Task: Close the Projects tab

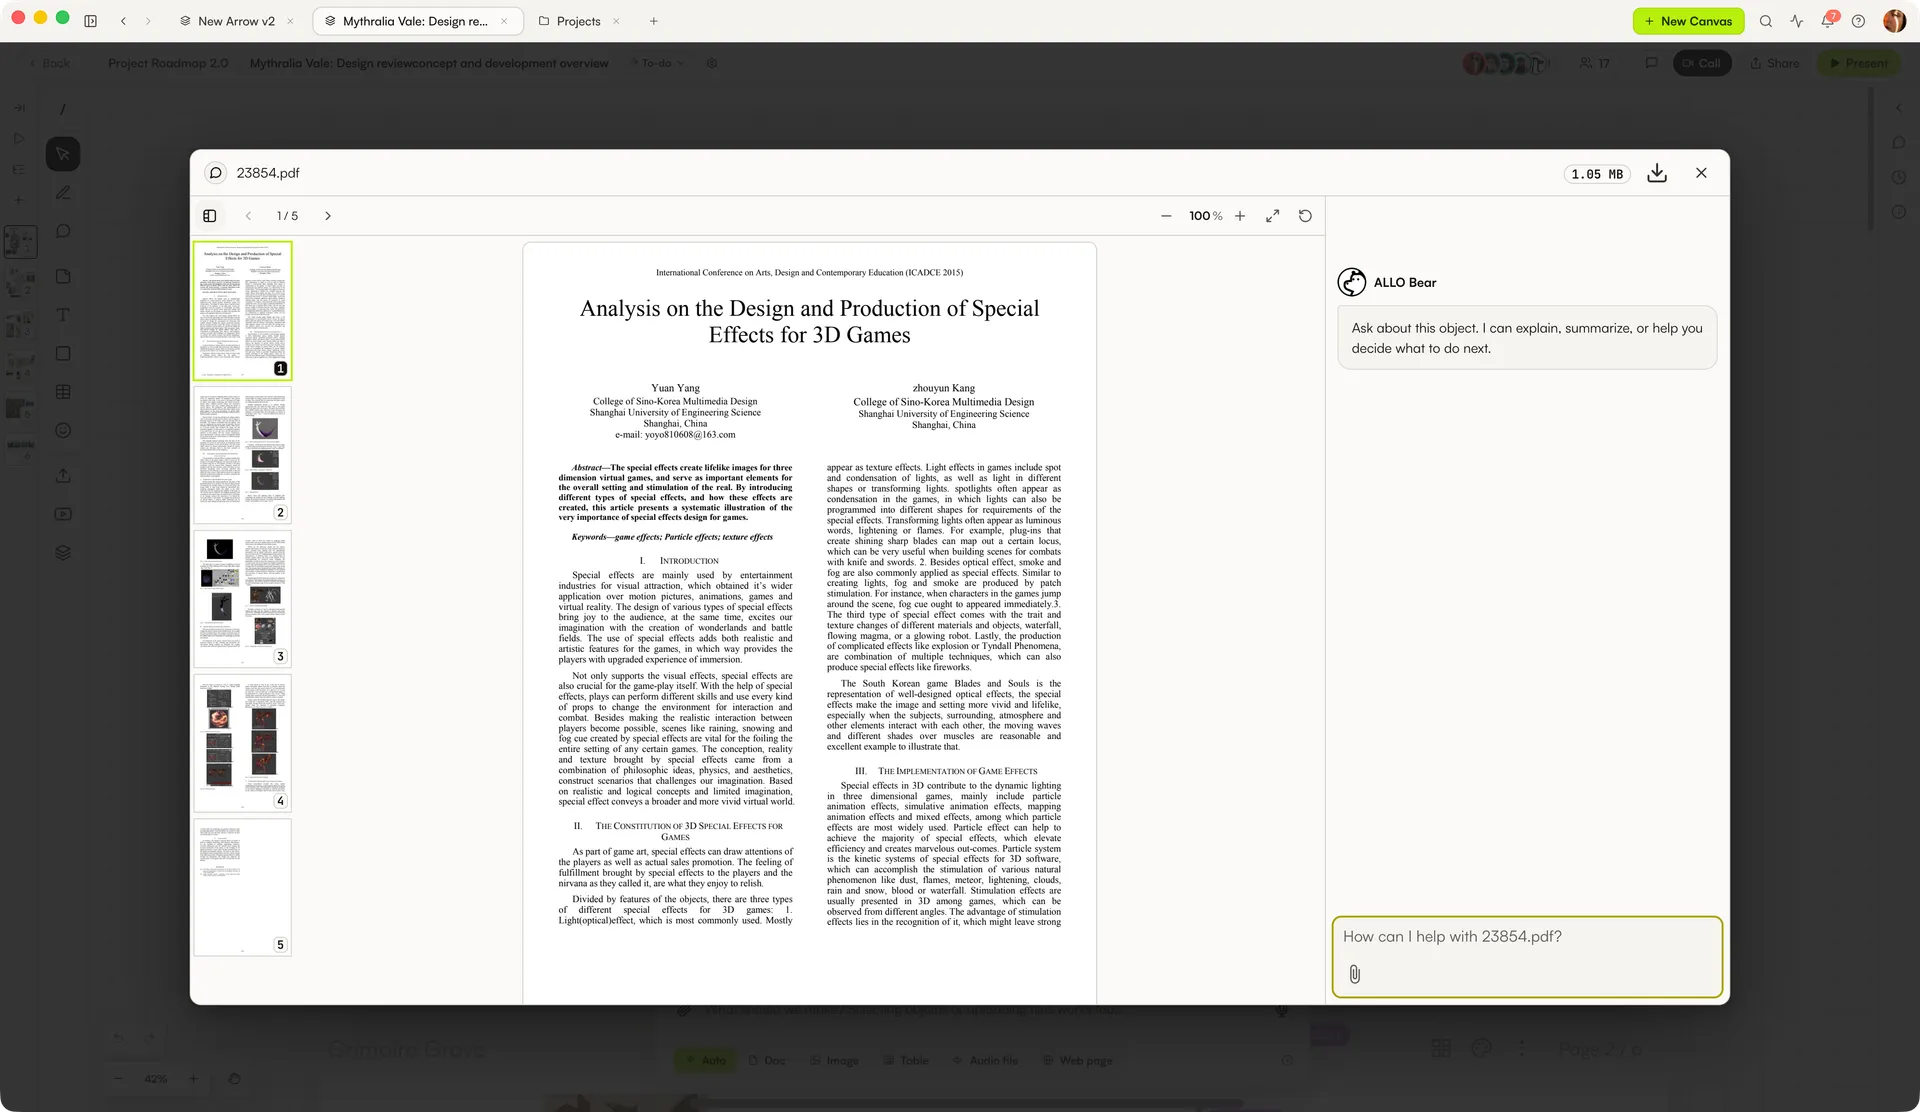Action: [616, 21]
